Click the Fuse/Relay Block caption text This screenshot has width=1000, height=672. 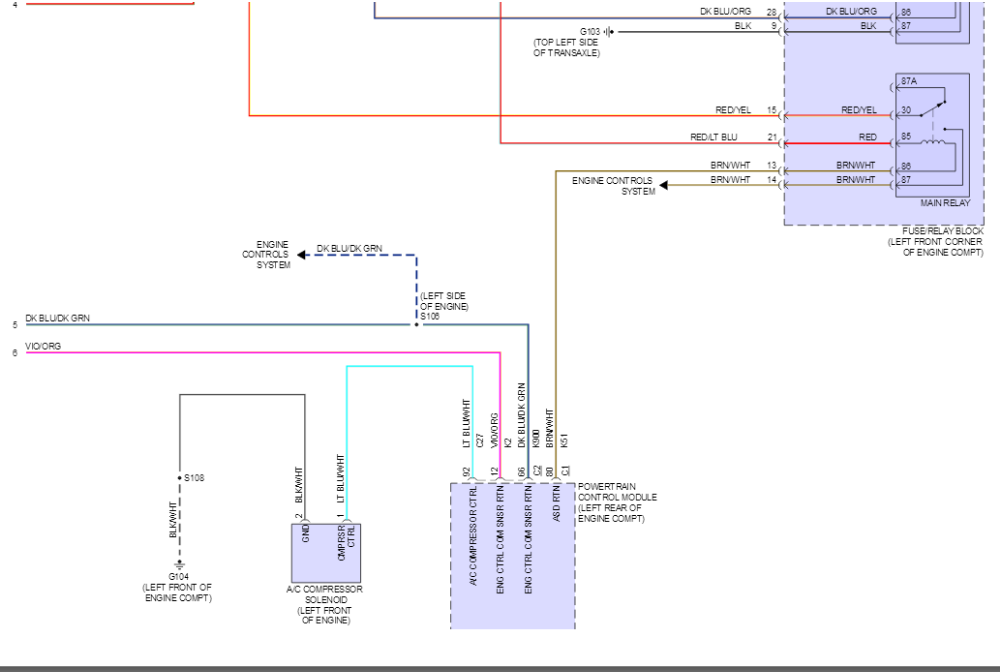tap(934, 242)
